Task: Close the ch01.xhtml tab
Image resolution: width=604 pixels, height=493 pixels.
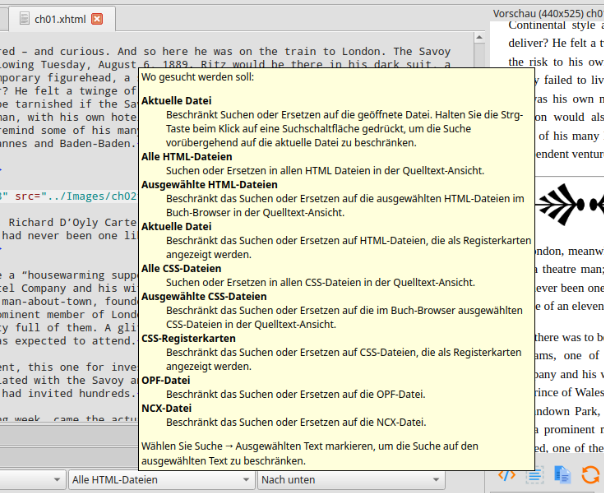Action: pos(96,19)
